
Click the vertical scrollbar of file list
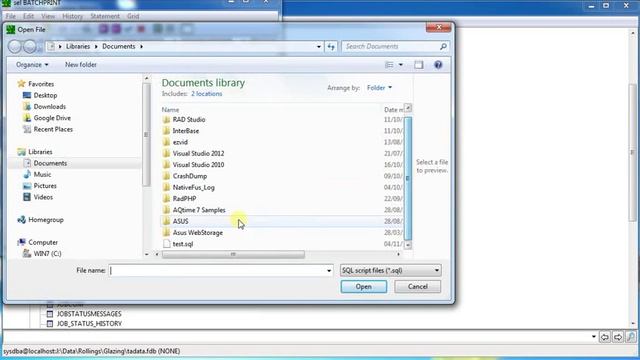tap(407, 178)
